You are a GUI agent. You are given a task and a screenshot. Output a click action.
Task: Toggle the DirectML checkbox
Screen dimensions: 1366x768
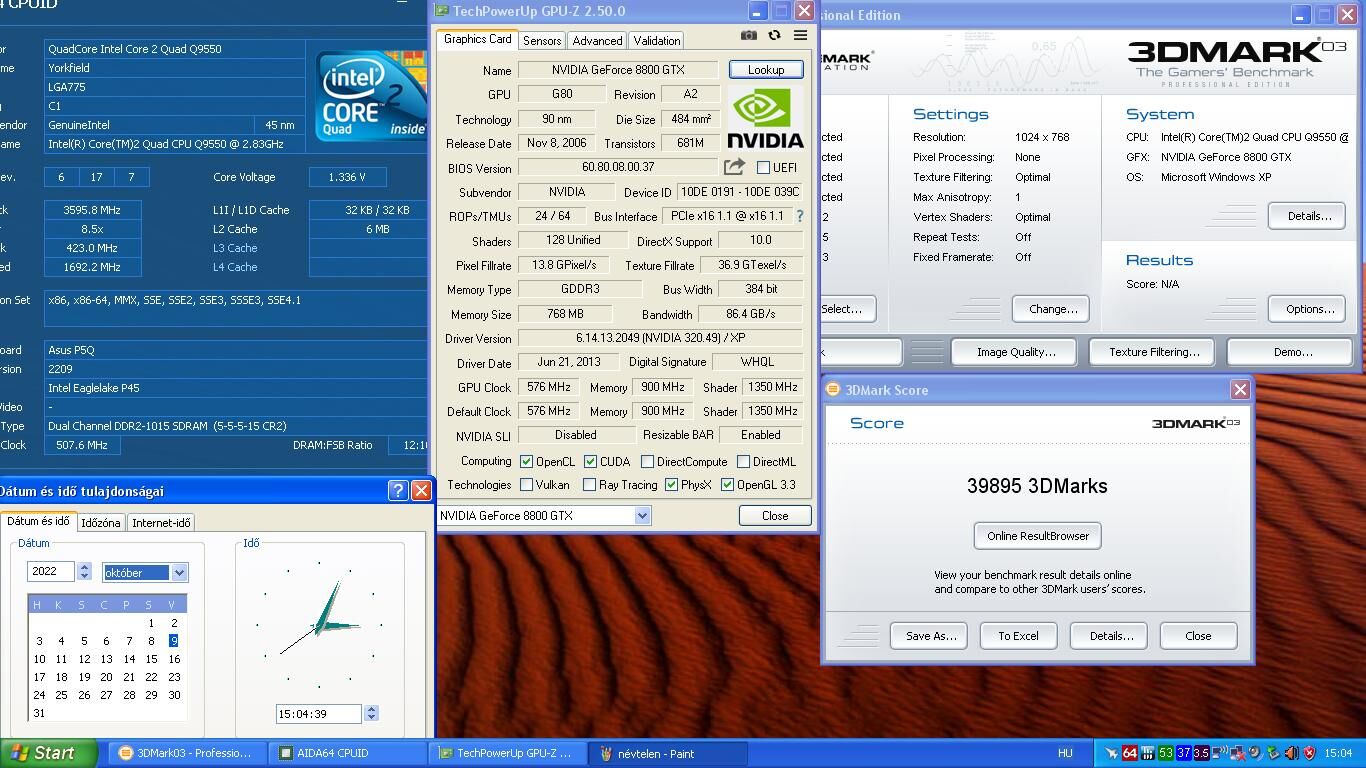pos(743,461)
